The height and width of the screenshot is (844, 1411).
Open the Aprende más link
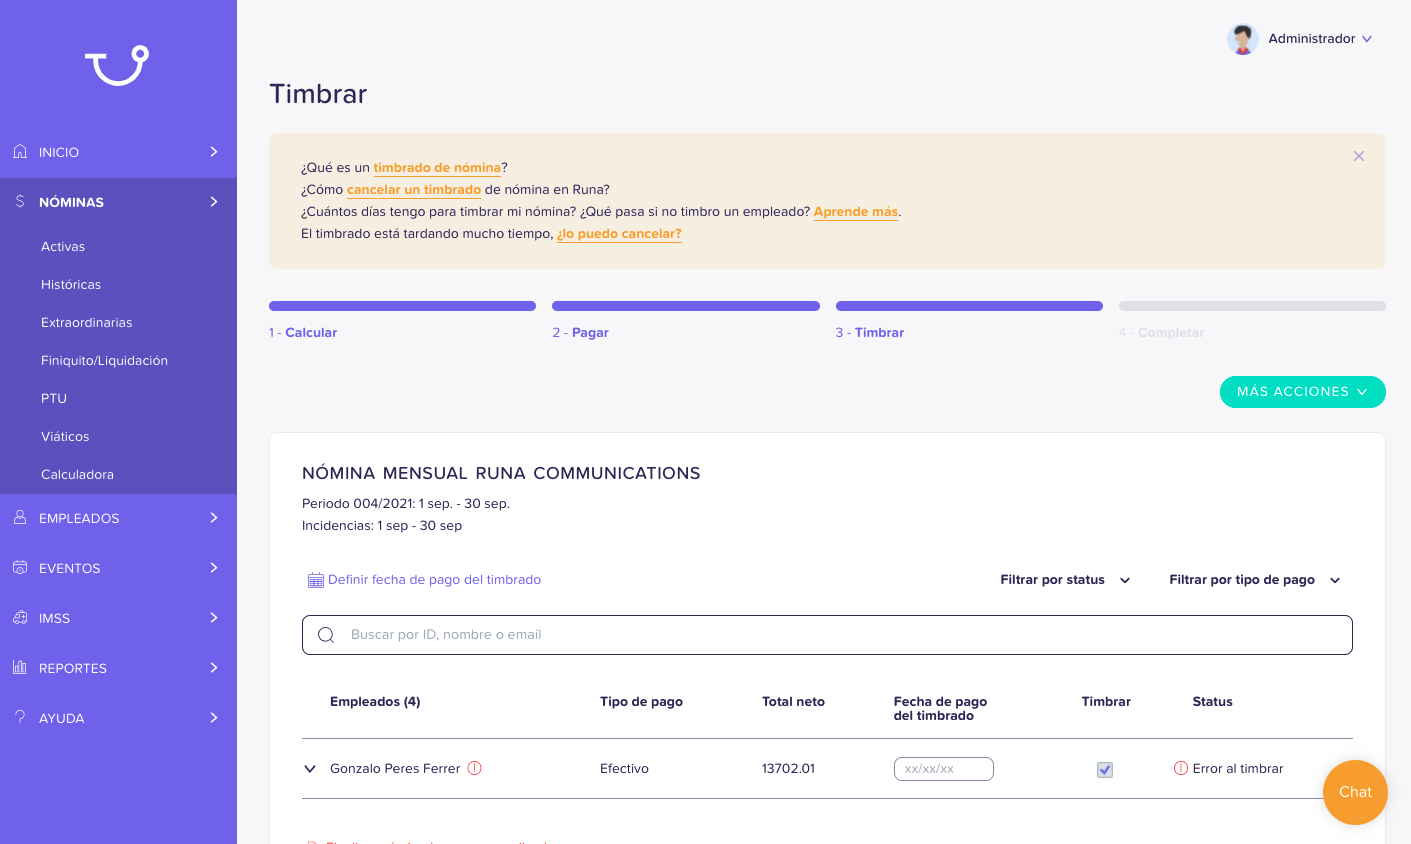(856, 212)
